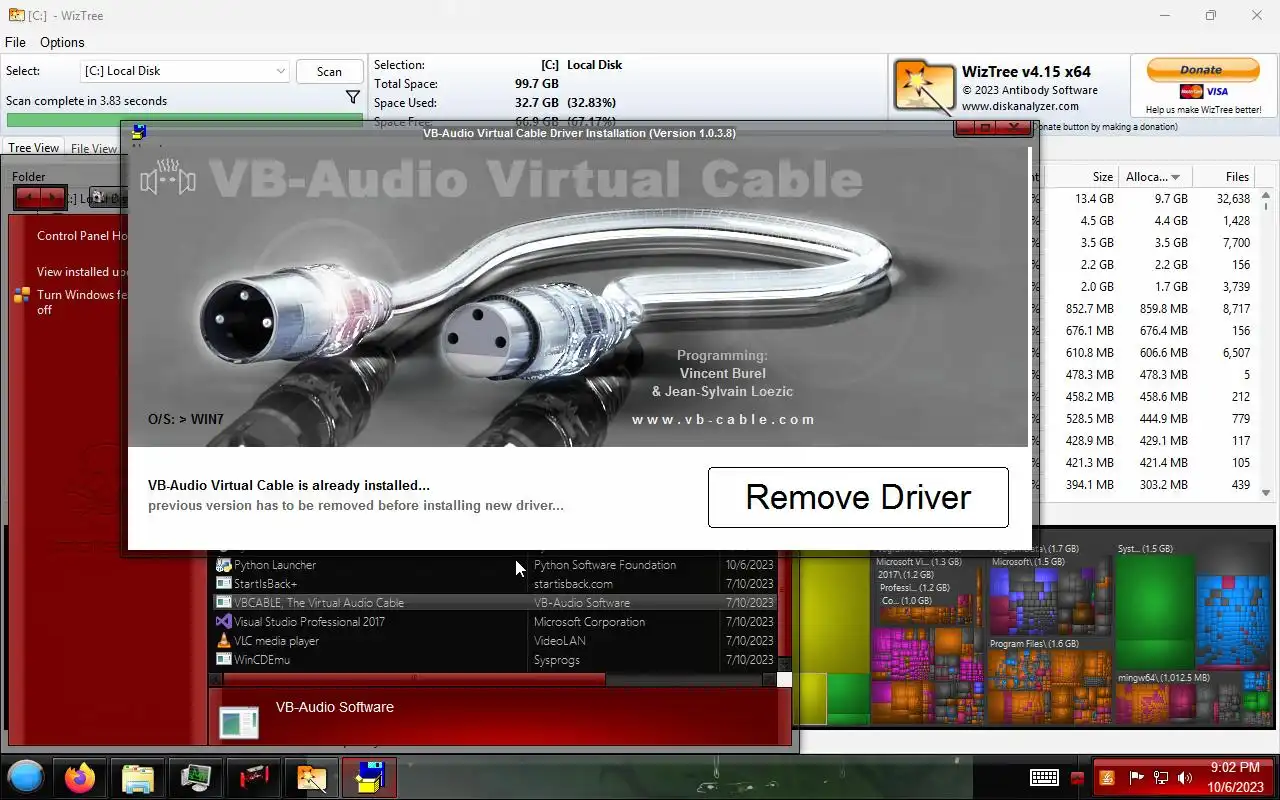Click the WizTree wizard logo icon
This screenshot has width=1280, height=800.
[923, 87]
